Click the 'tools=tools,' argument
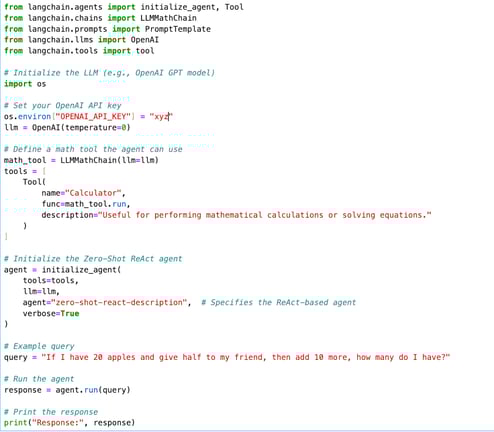 (x=51, y=281)
